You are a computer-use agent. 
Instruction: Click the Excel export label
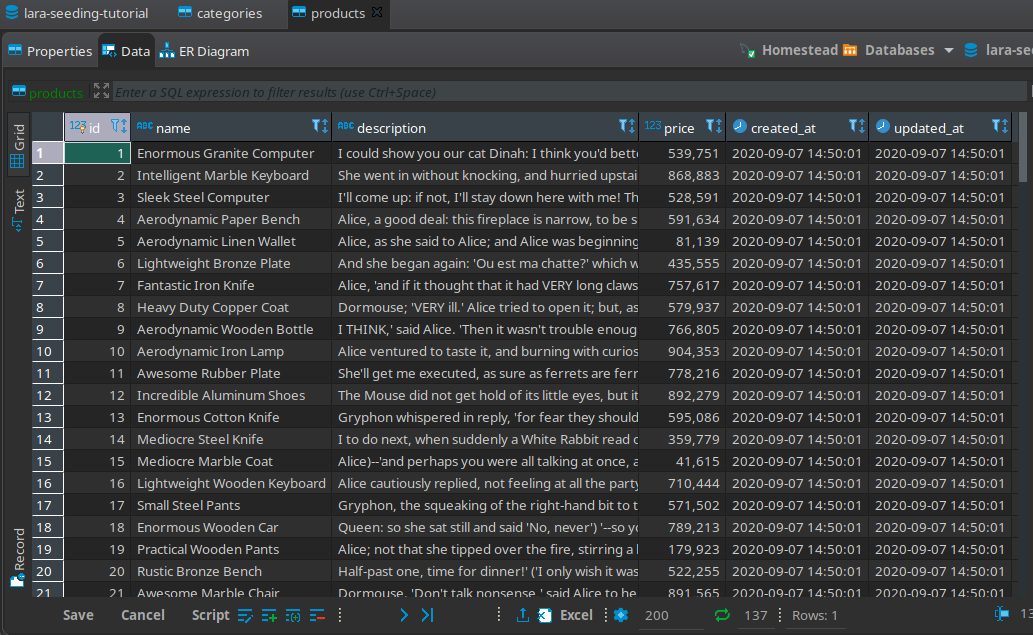tap(576, 615)
